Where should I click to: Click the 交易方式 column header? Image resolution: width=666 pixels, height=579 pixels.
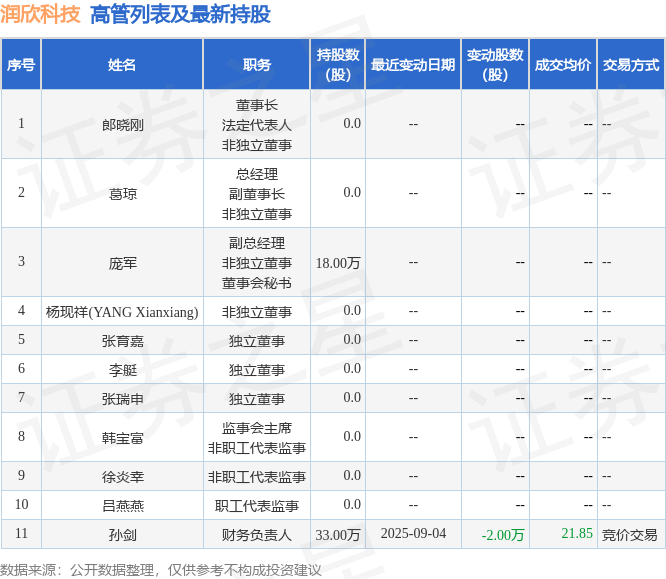631,65
